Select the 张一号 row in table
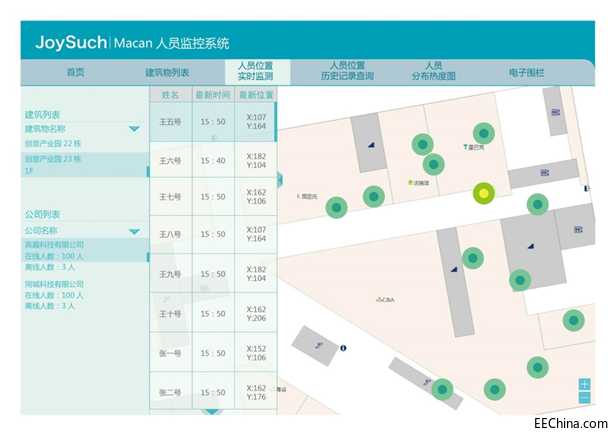 click(x=170, y=352)
